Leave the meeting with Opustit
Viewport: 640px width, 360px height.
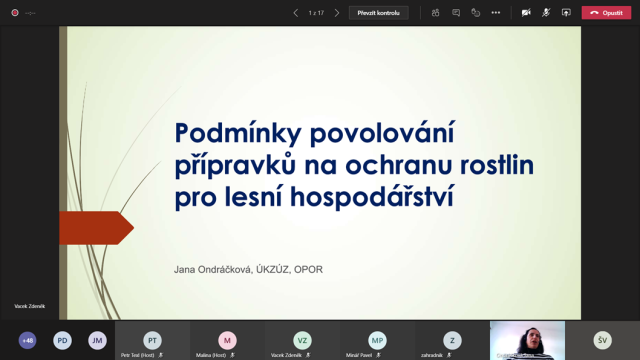[606, 13]
